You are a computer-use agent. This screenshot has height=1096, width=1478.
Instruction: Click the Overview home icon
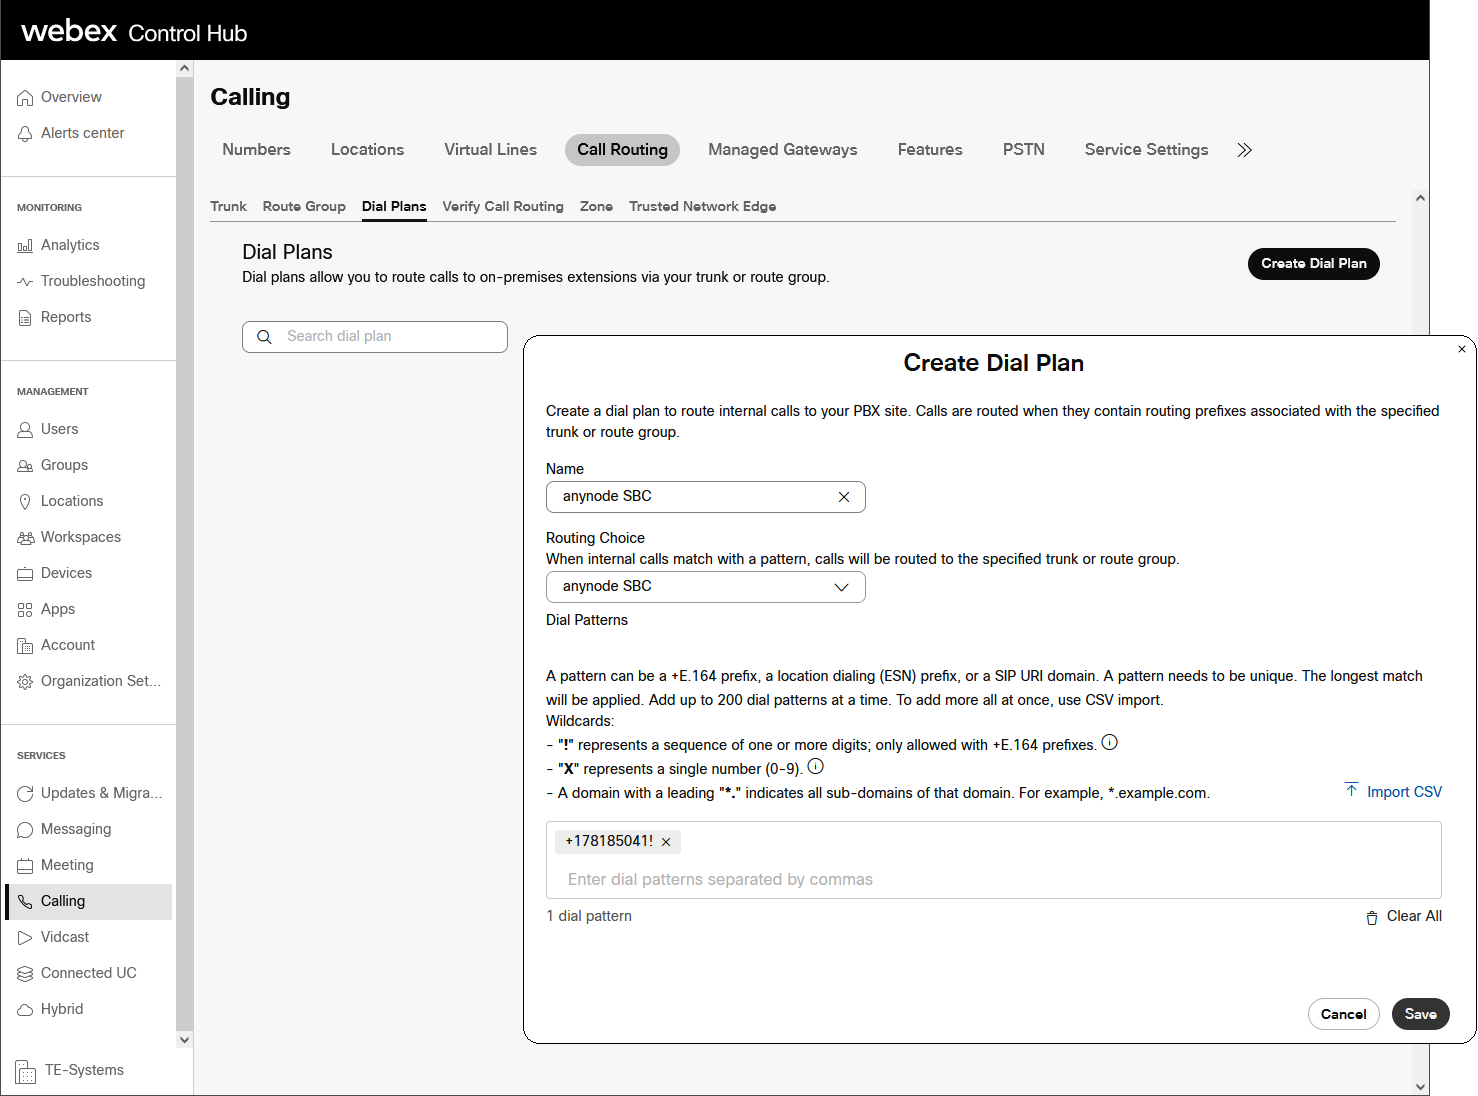coord(25,98)
